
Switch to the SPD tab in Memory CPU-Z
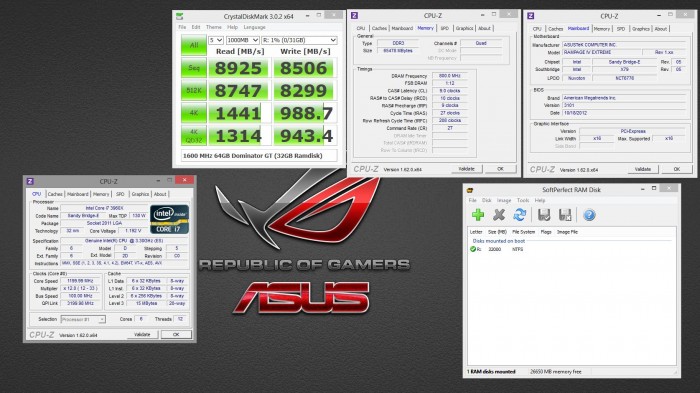(445, 28)
